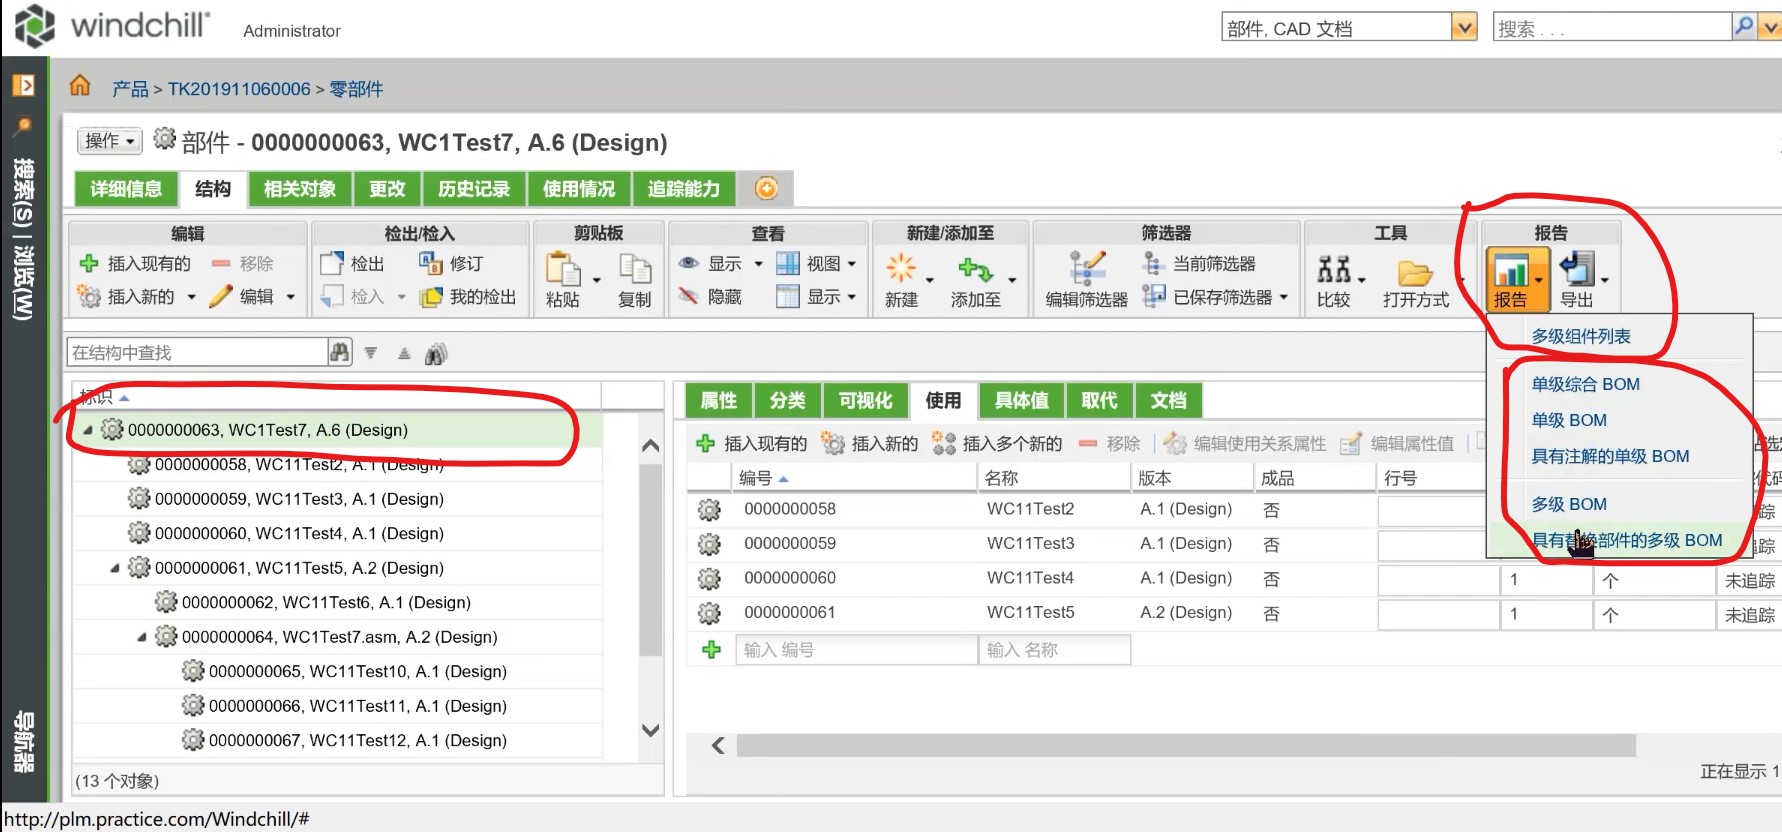1782x832 pixels.
Task: Click the pencil Edit (编辑) icon
Action: tap(221, 296)
